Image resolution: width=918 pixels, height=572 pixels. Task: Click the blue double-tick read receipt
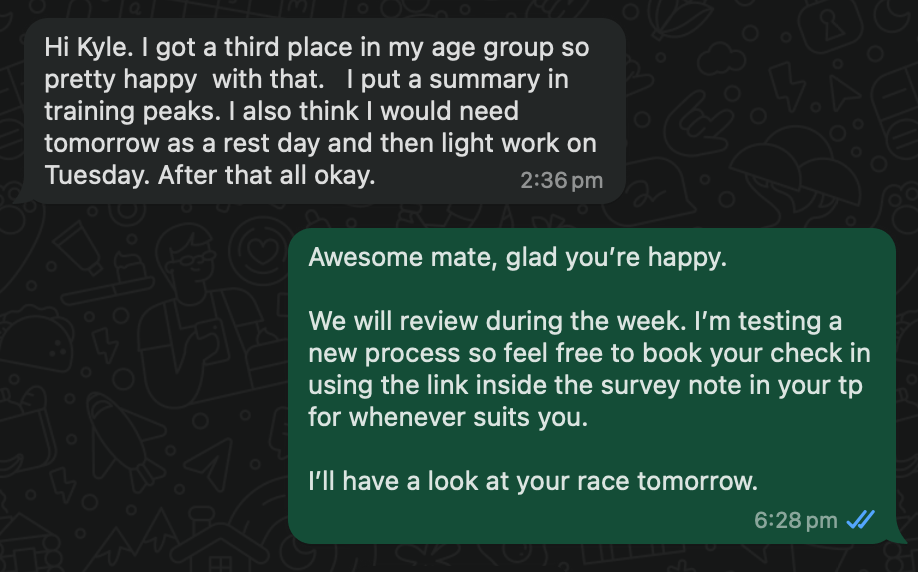[861, 519]
